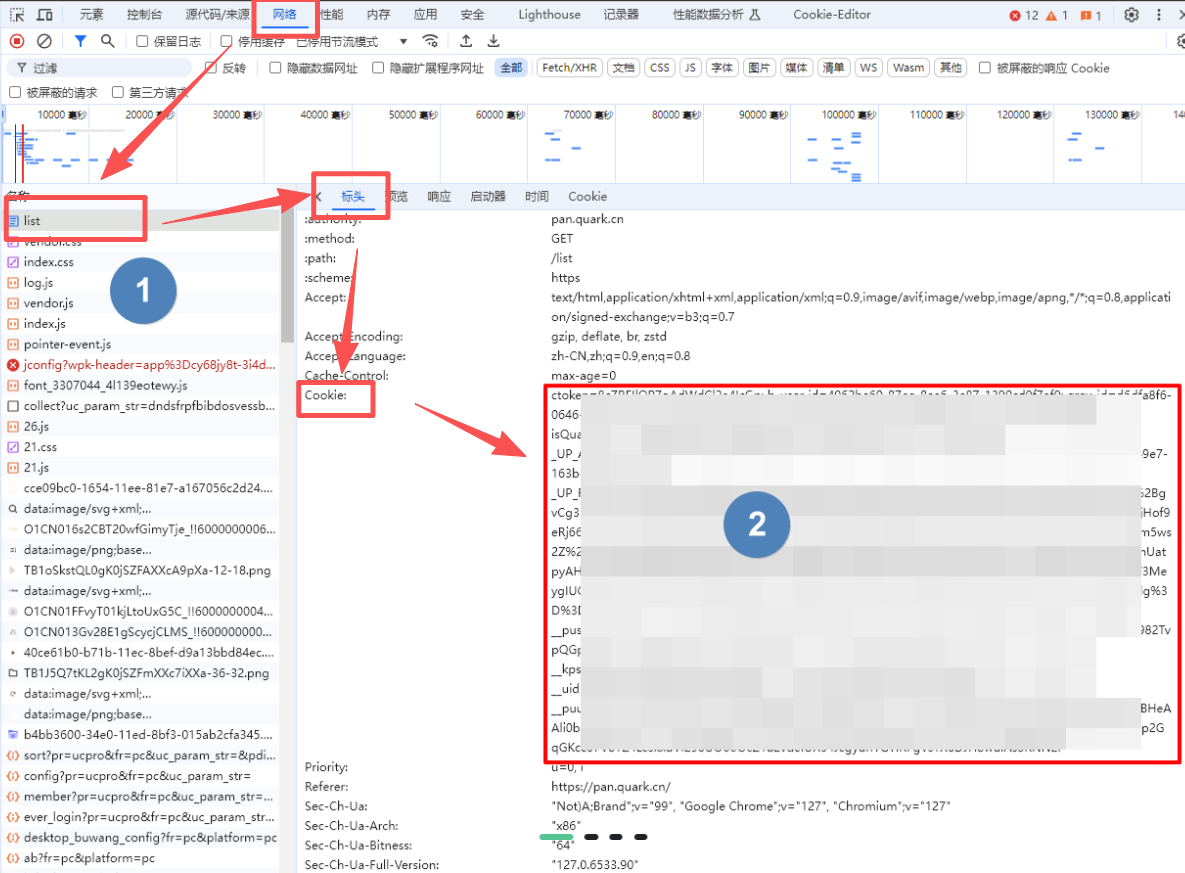Open network conditions wifi icon
This screenshot has height=873, width=1185.
click(x=431, y=41)
